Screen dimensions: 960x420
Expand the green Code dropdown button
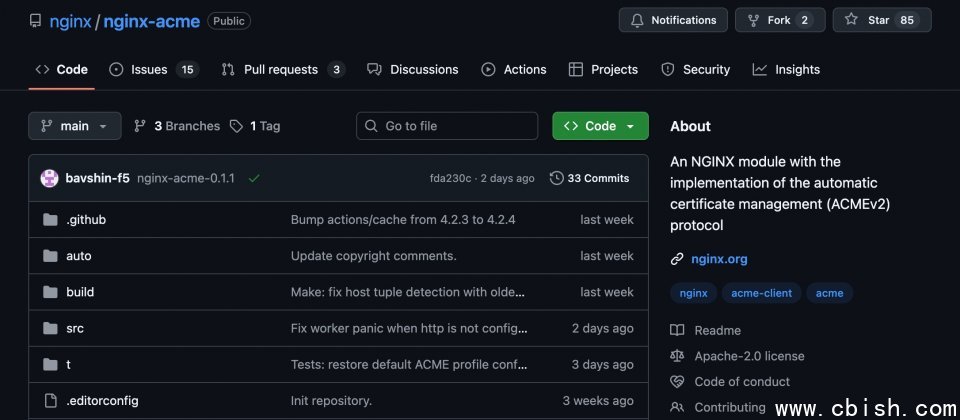coord(600,126)
